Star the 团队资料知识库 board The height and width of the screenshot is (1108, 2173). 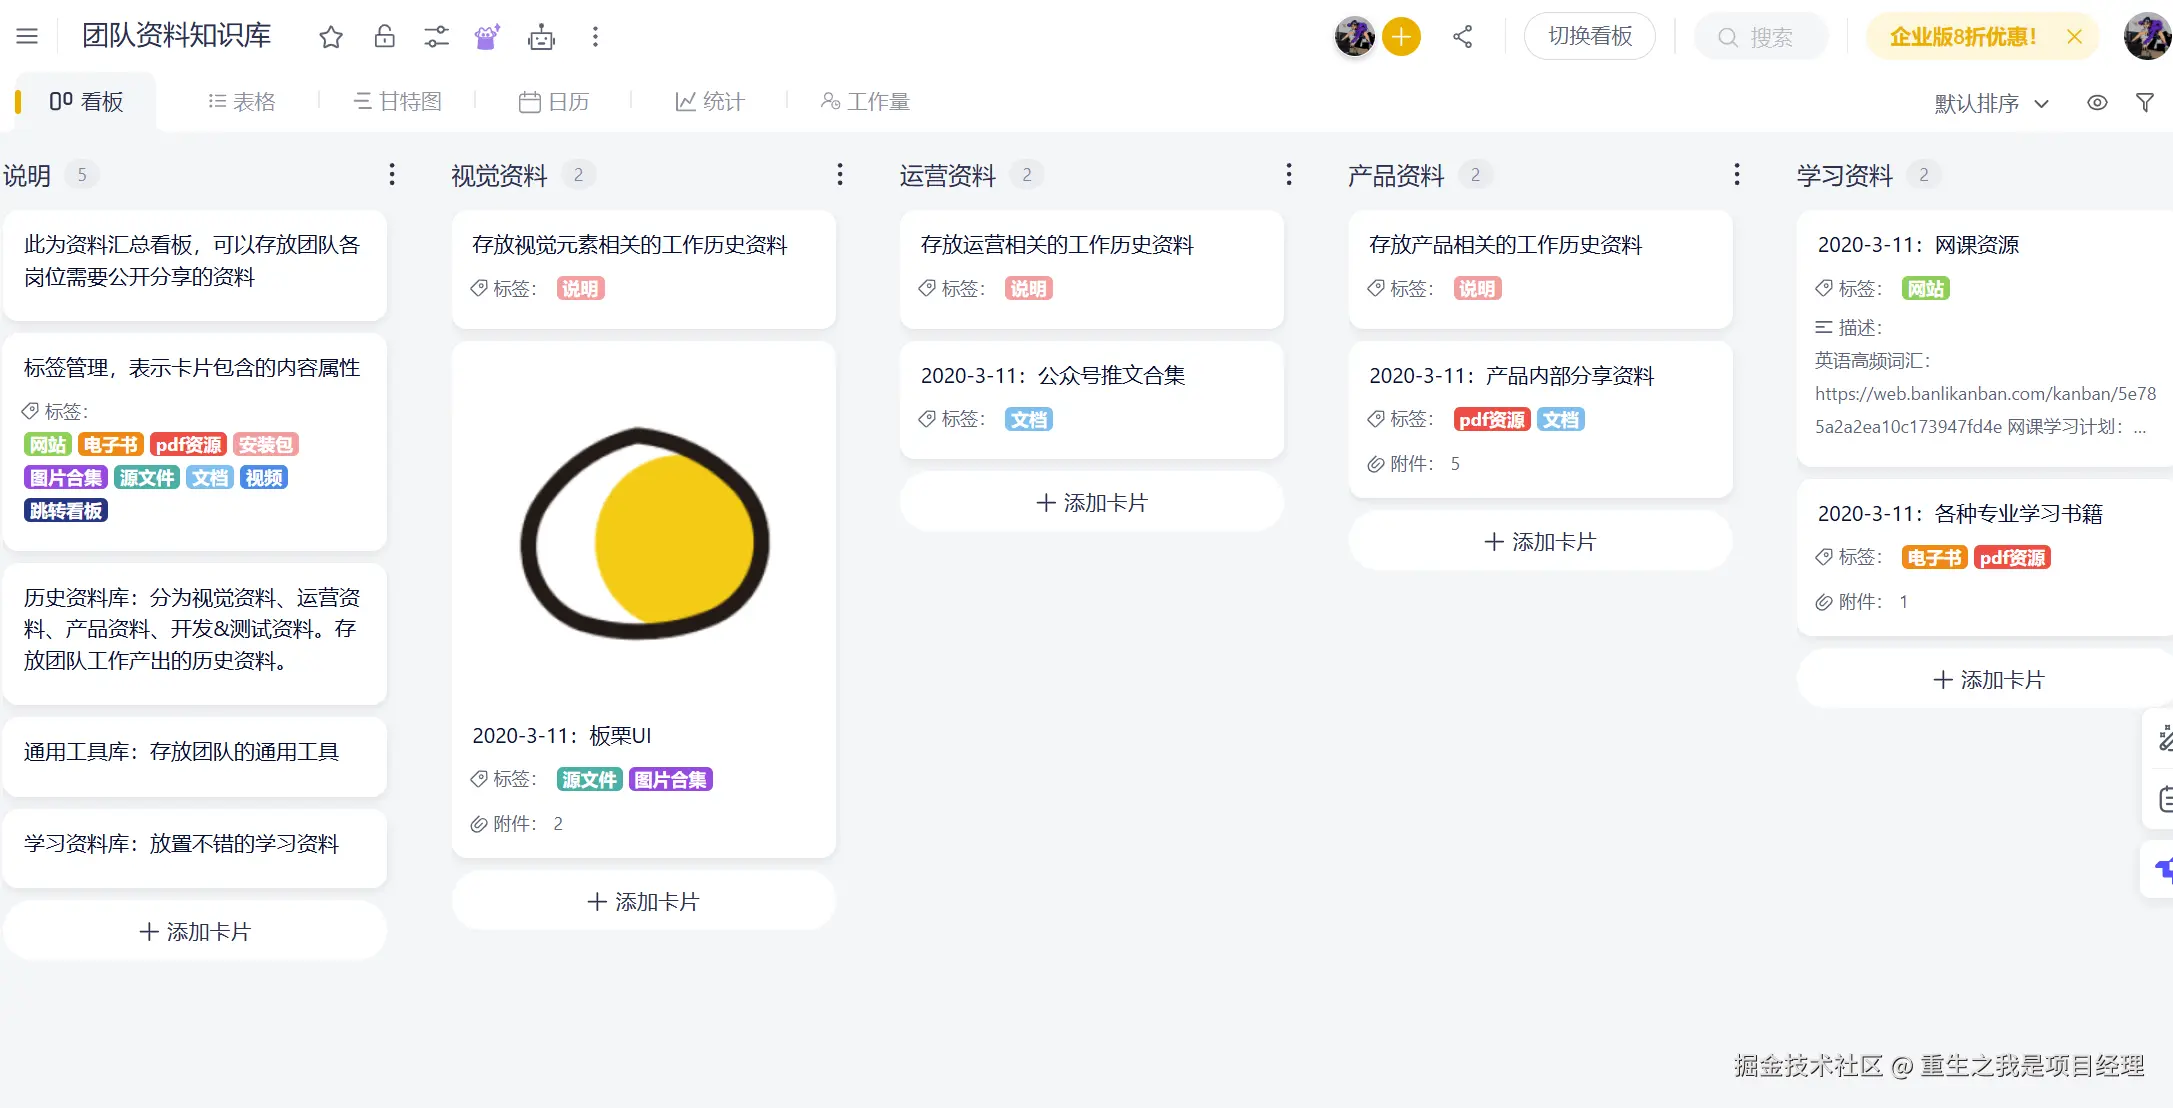coord(331,37)
